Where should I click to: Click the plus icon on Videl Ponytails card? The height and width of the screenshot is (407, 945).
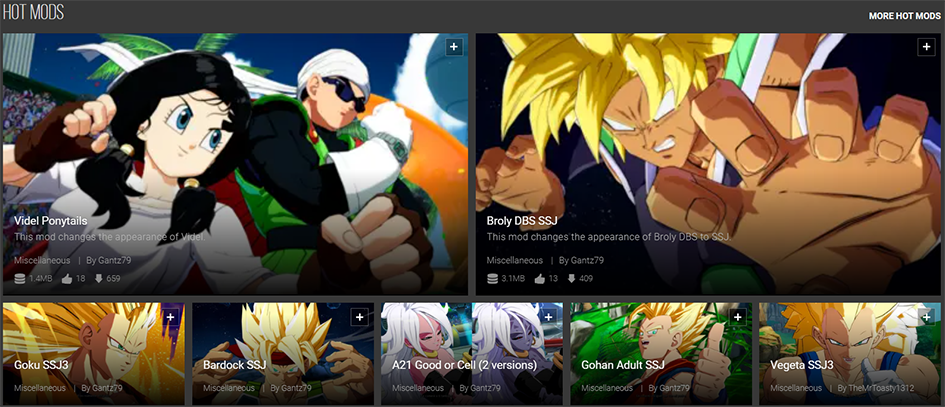pos(454,47)
